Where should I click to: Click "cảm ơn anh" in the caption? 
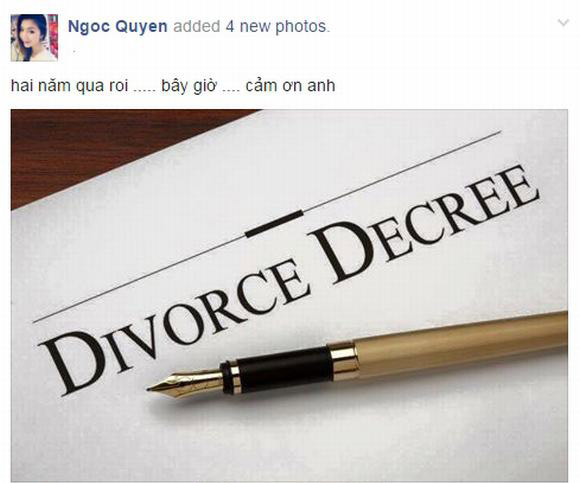[x=290, y=86]
